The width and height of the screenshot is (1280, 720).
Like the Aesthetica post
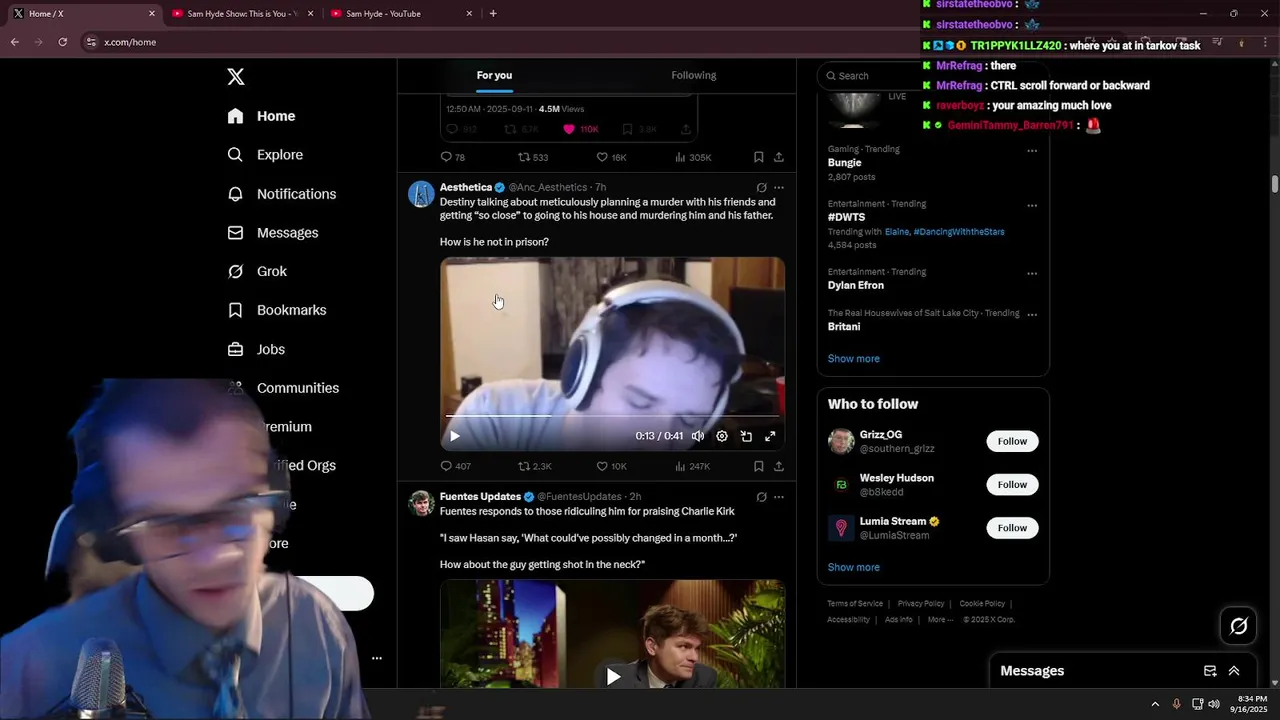tap(611, 466)
